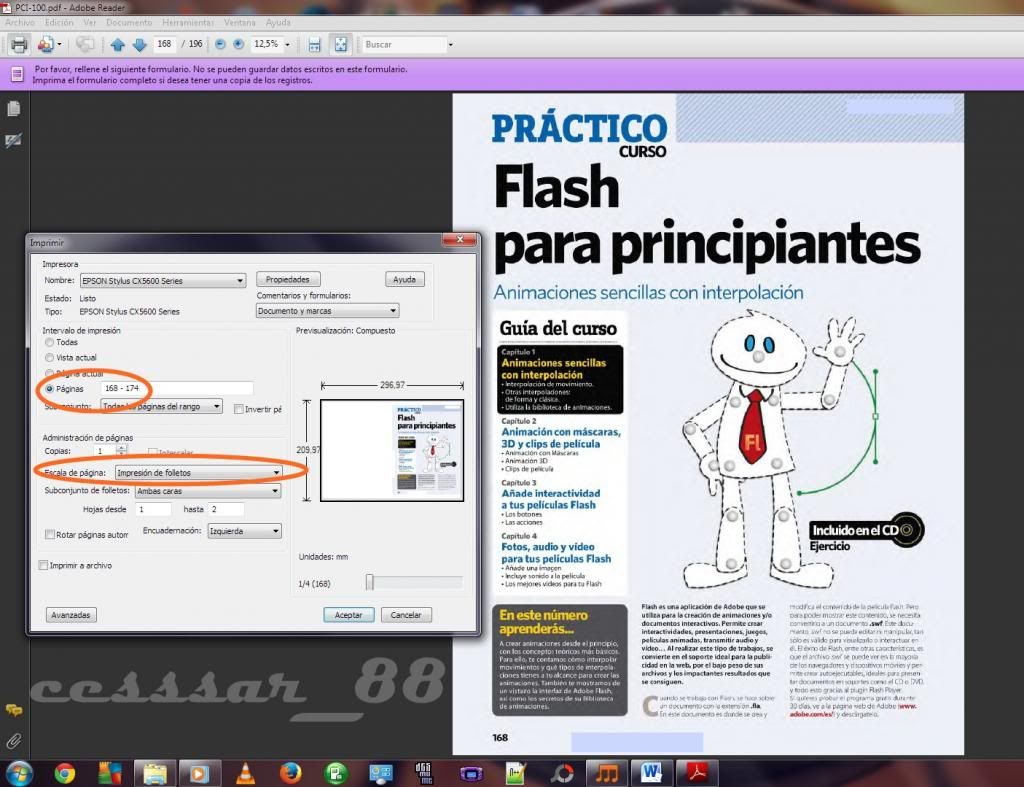Close the Imprimir dialog
Screen dimensions: 1024x787
click(460, 240)
